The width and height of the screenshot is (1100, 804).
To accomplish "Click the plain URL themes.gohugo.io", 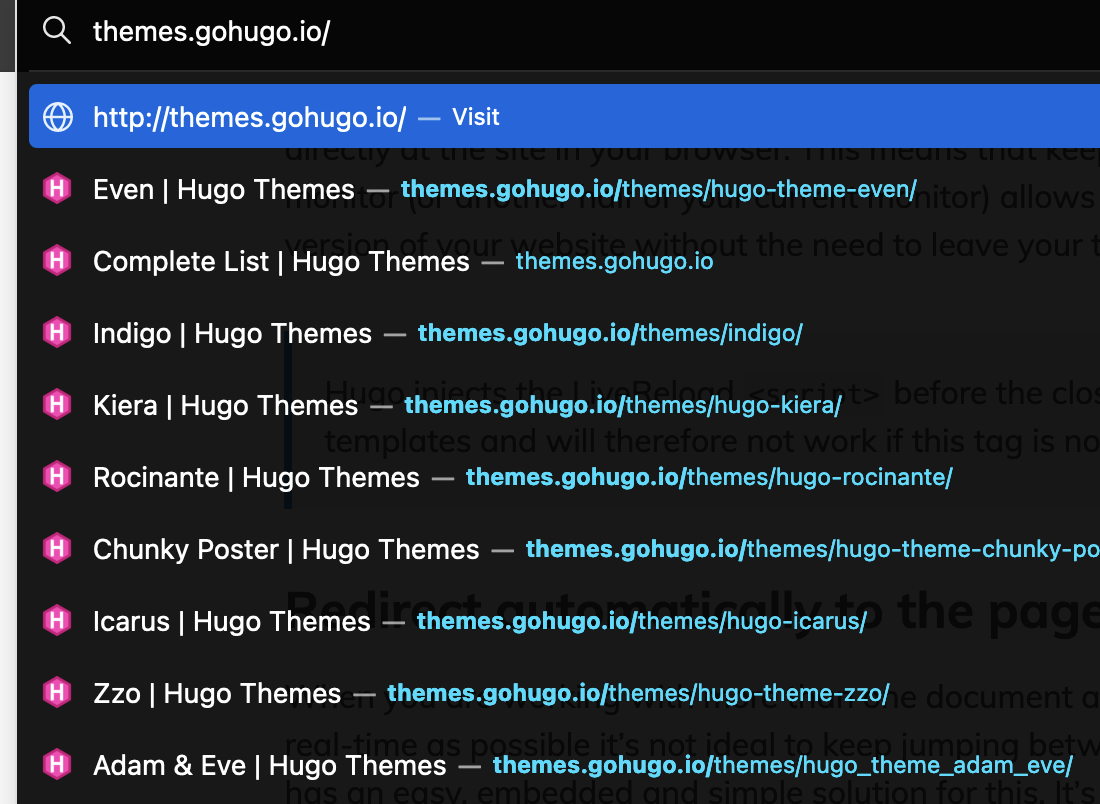I will pos(615,262).
